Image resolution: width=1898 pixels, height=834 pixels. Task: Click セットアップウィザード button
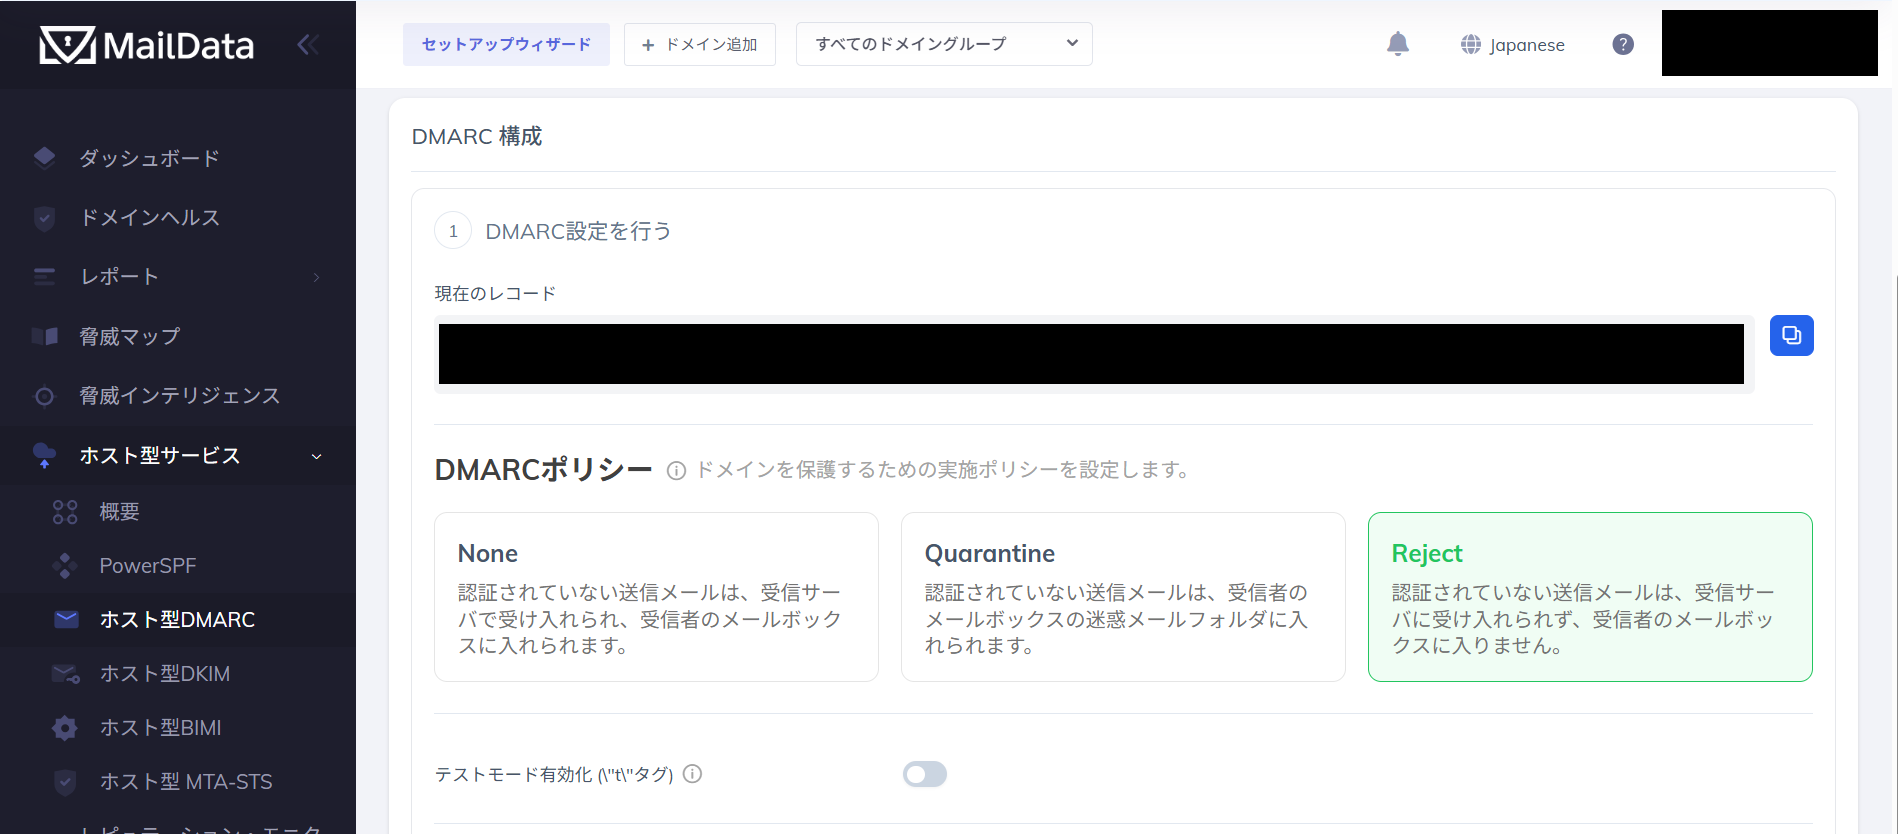(506, 44)
